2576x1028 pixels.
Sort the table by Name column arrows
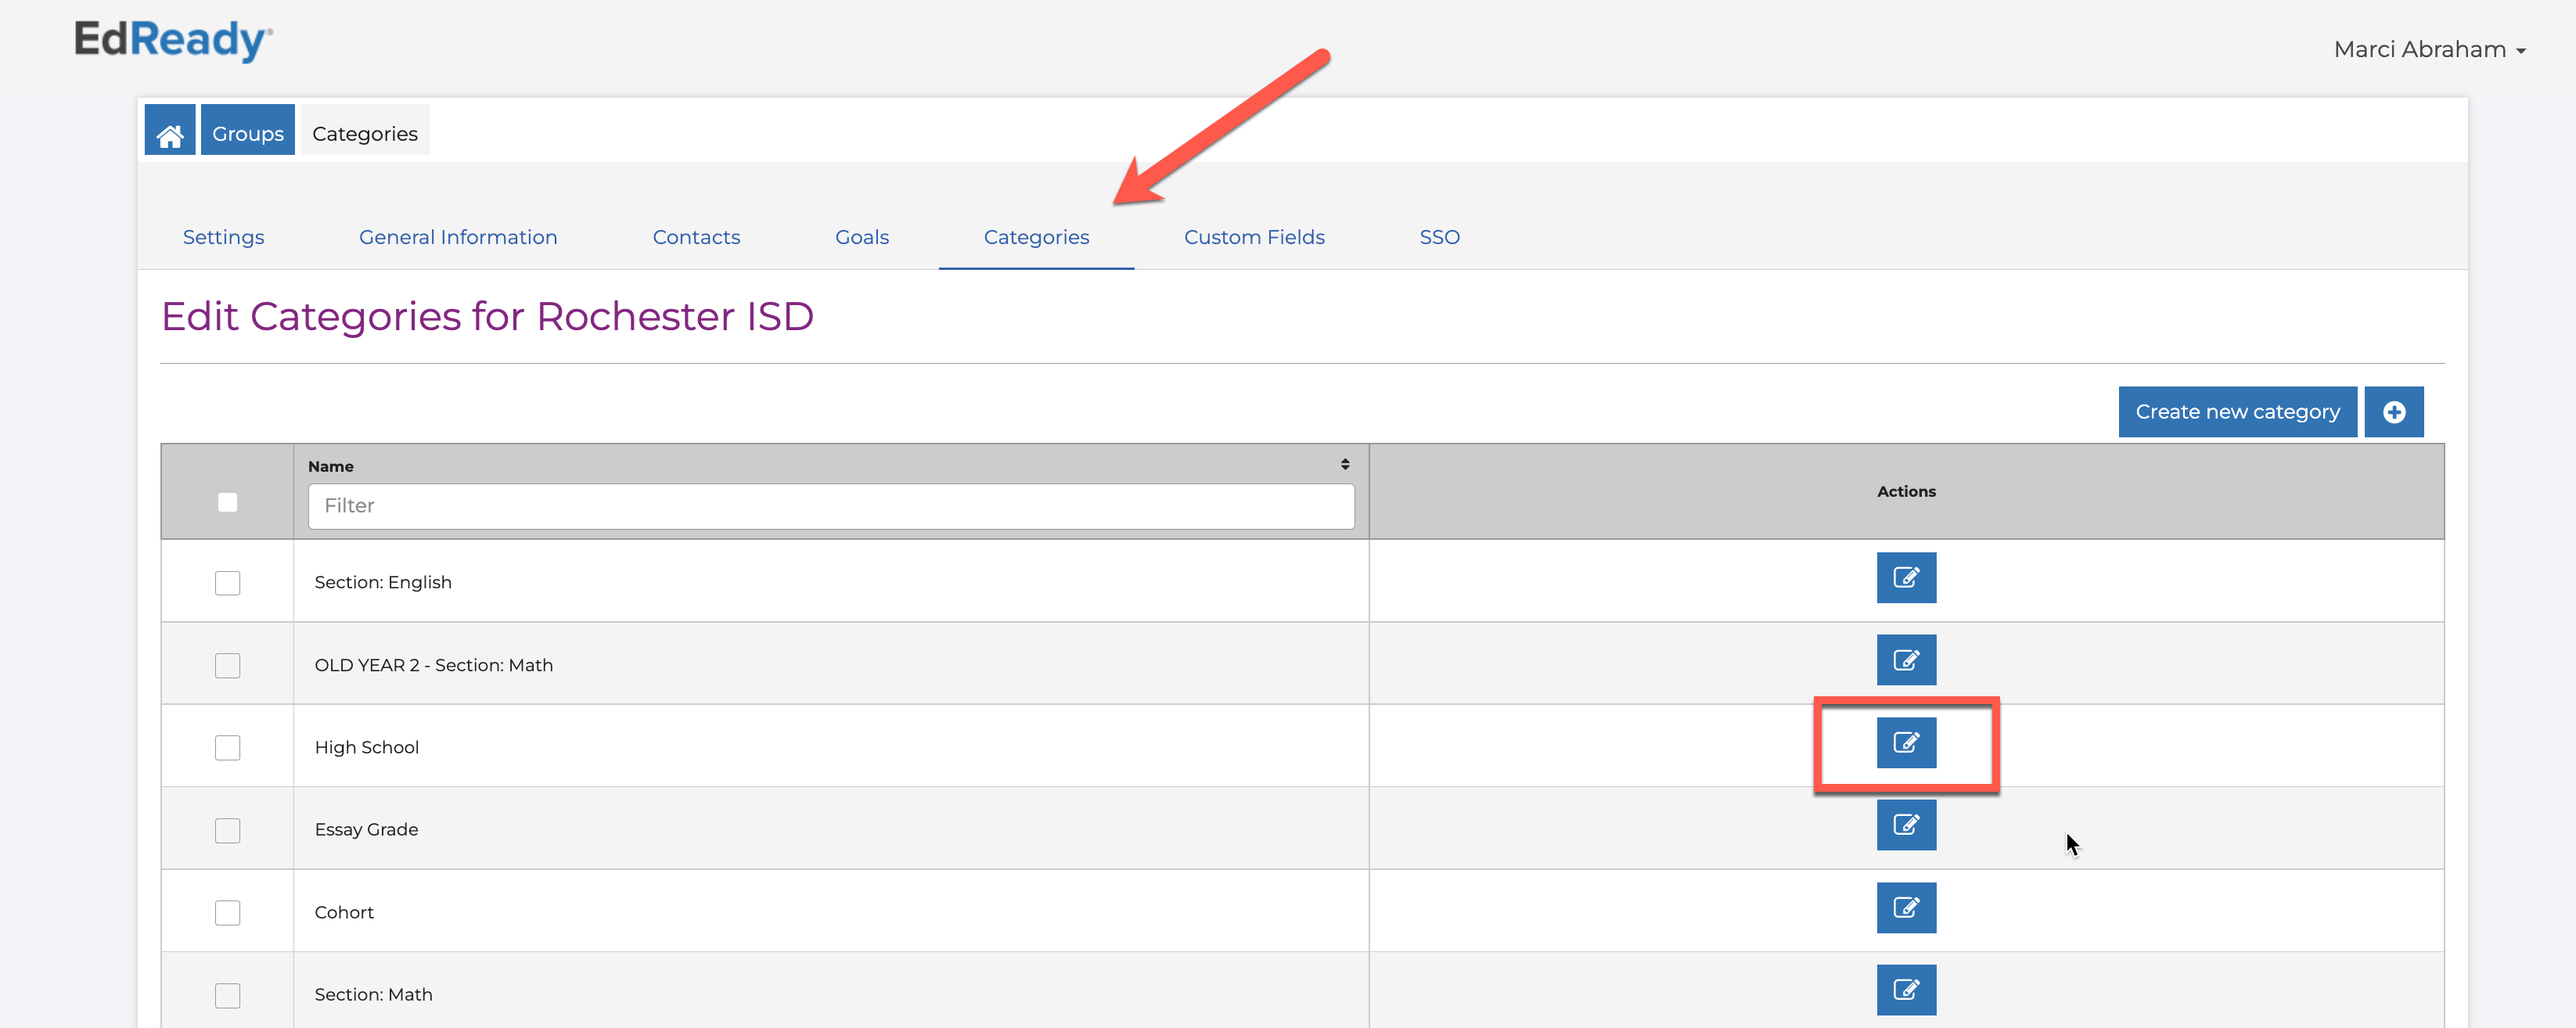1345,464
